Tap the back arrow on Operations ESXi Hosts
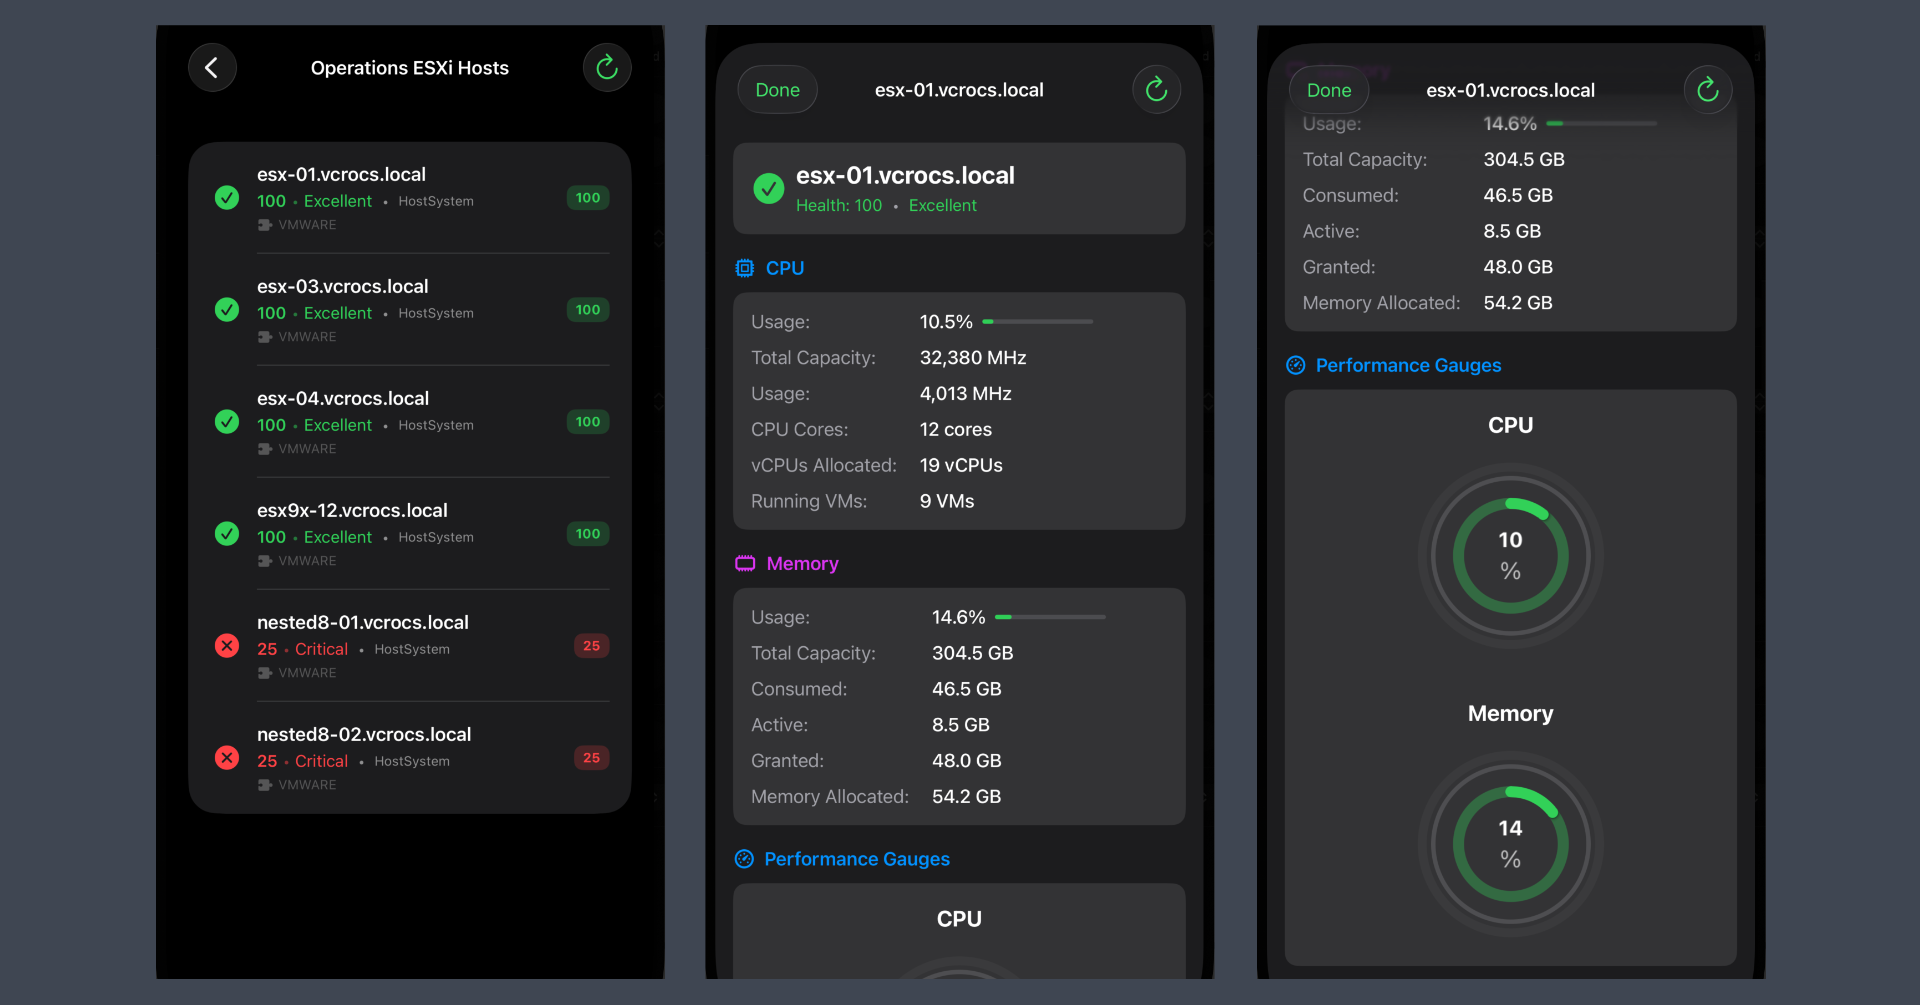This screenshot has height=1005, width=1920. click(212, 68)
